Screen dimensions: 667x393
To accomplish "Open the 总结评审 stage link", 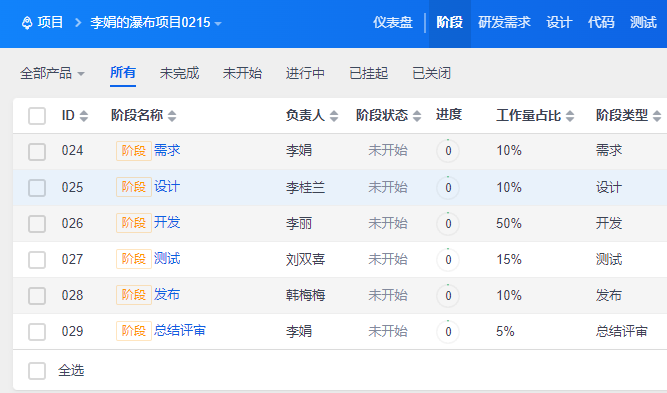I will point(180,330).
